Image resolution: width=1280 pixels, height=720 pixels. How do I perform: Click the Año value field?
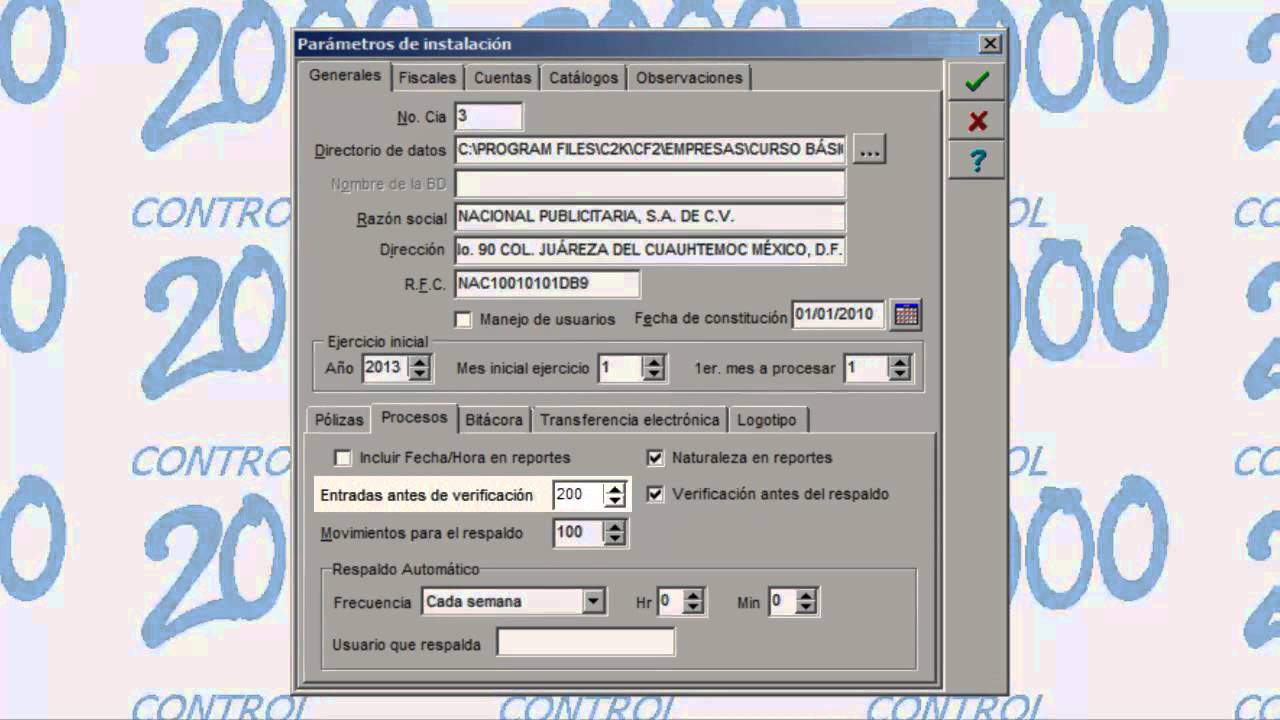[386, 368]
